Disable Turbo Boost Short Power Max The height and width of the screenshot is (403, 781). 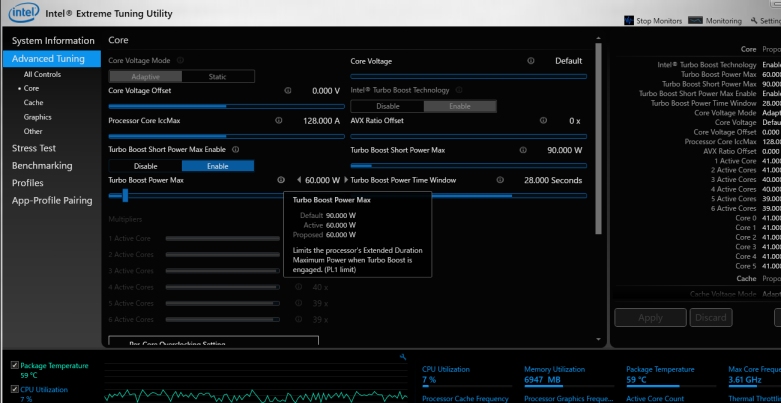tap(145, 166)
